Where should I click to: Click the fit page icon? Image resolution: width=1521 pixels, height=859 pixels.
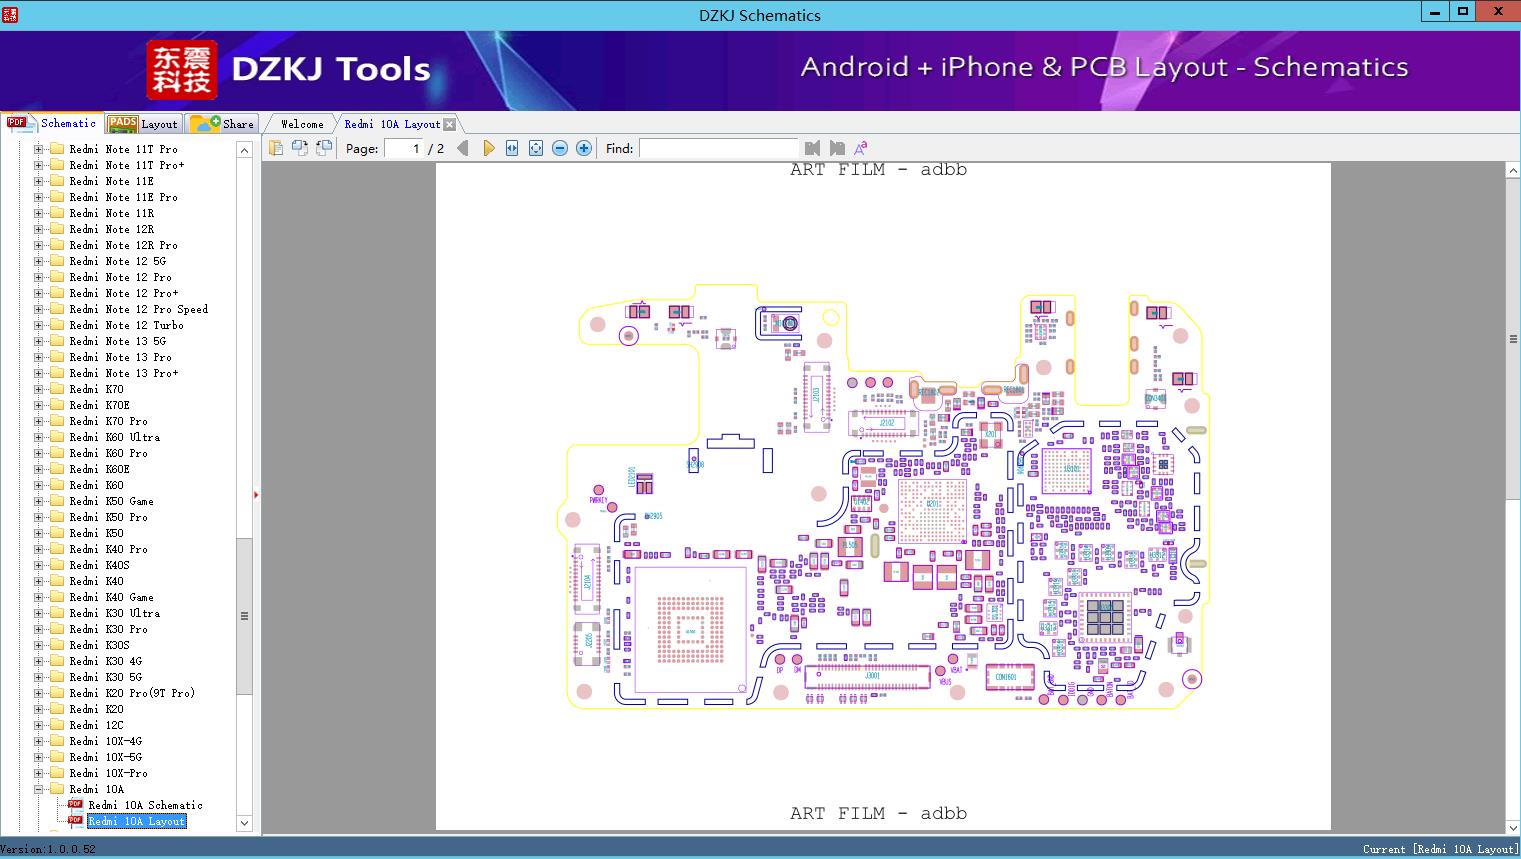pos(536,148)
